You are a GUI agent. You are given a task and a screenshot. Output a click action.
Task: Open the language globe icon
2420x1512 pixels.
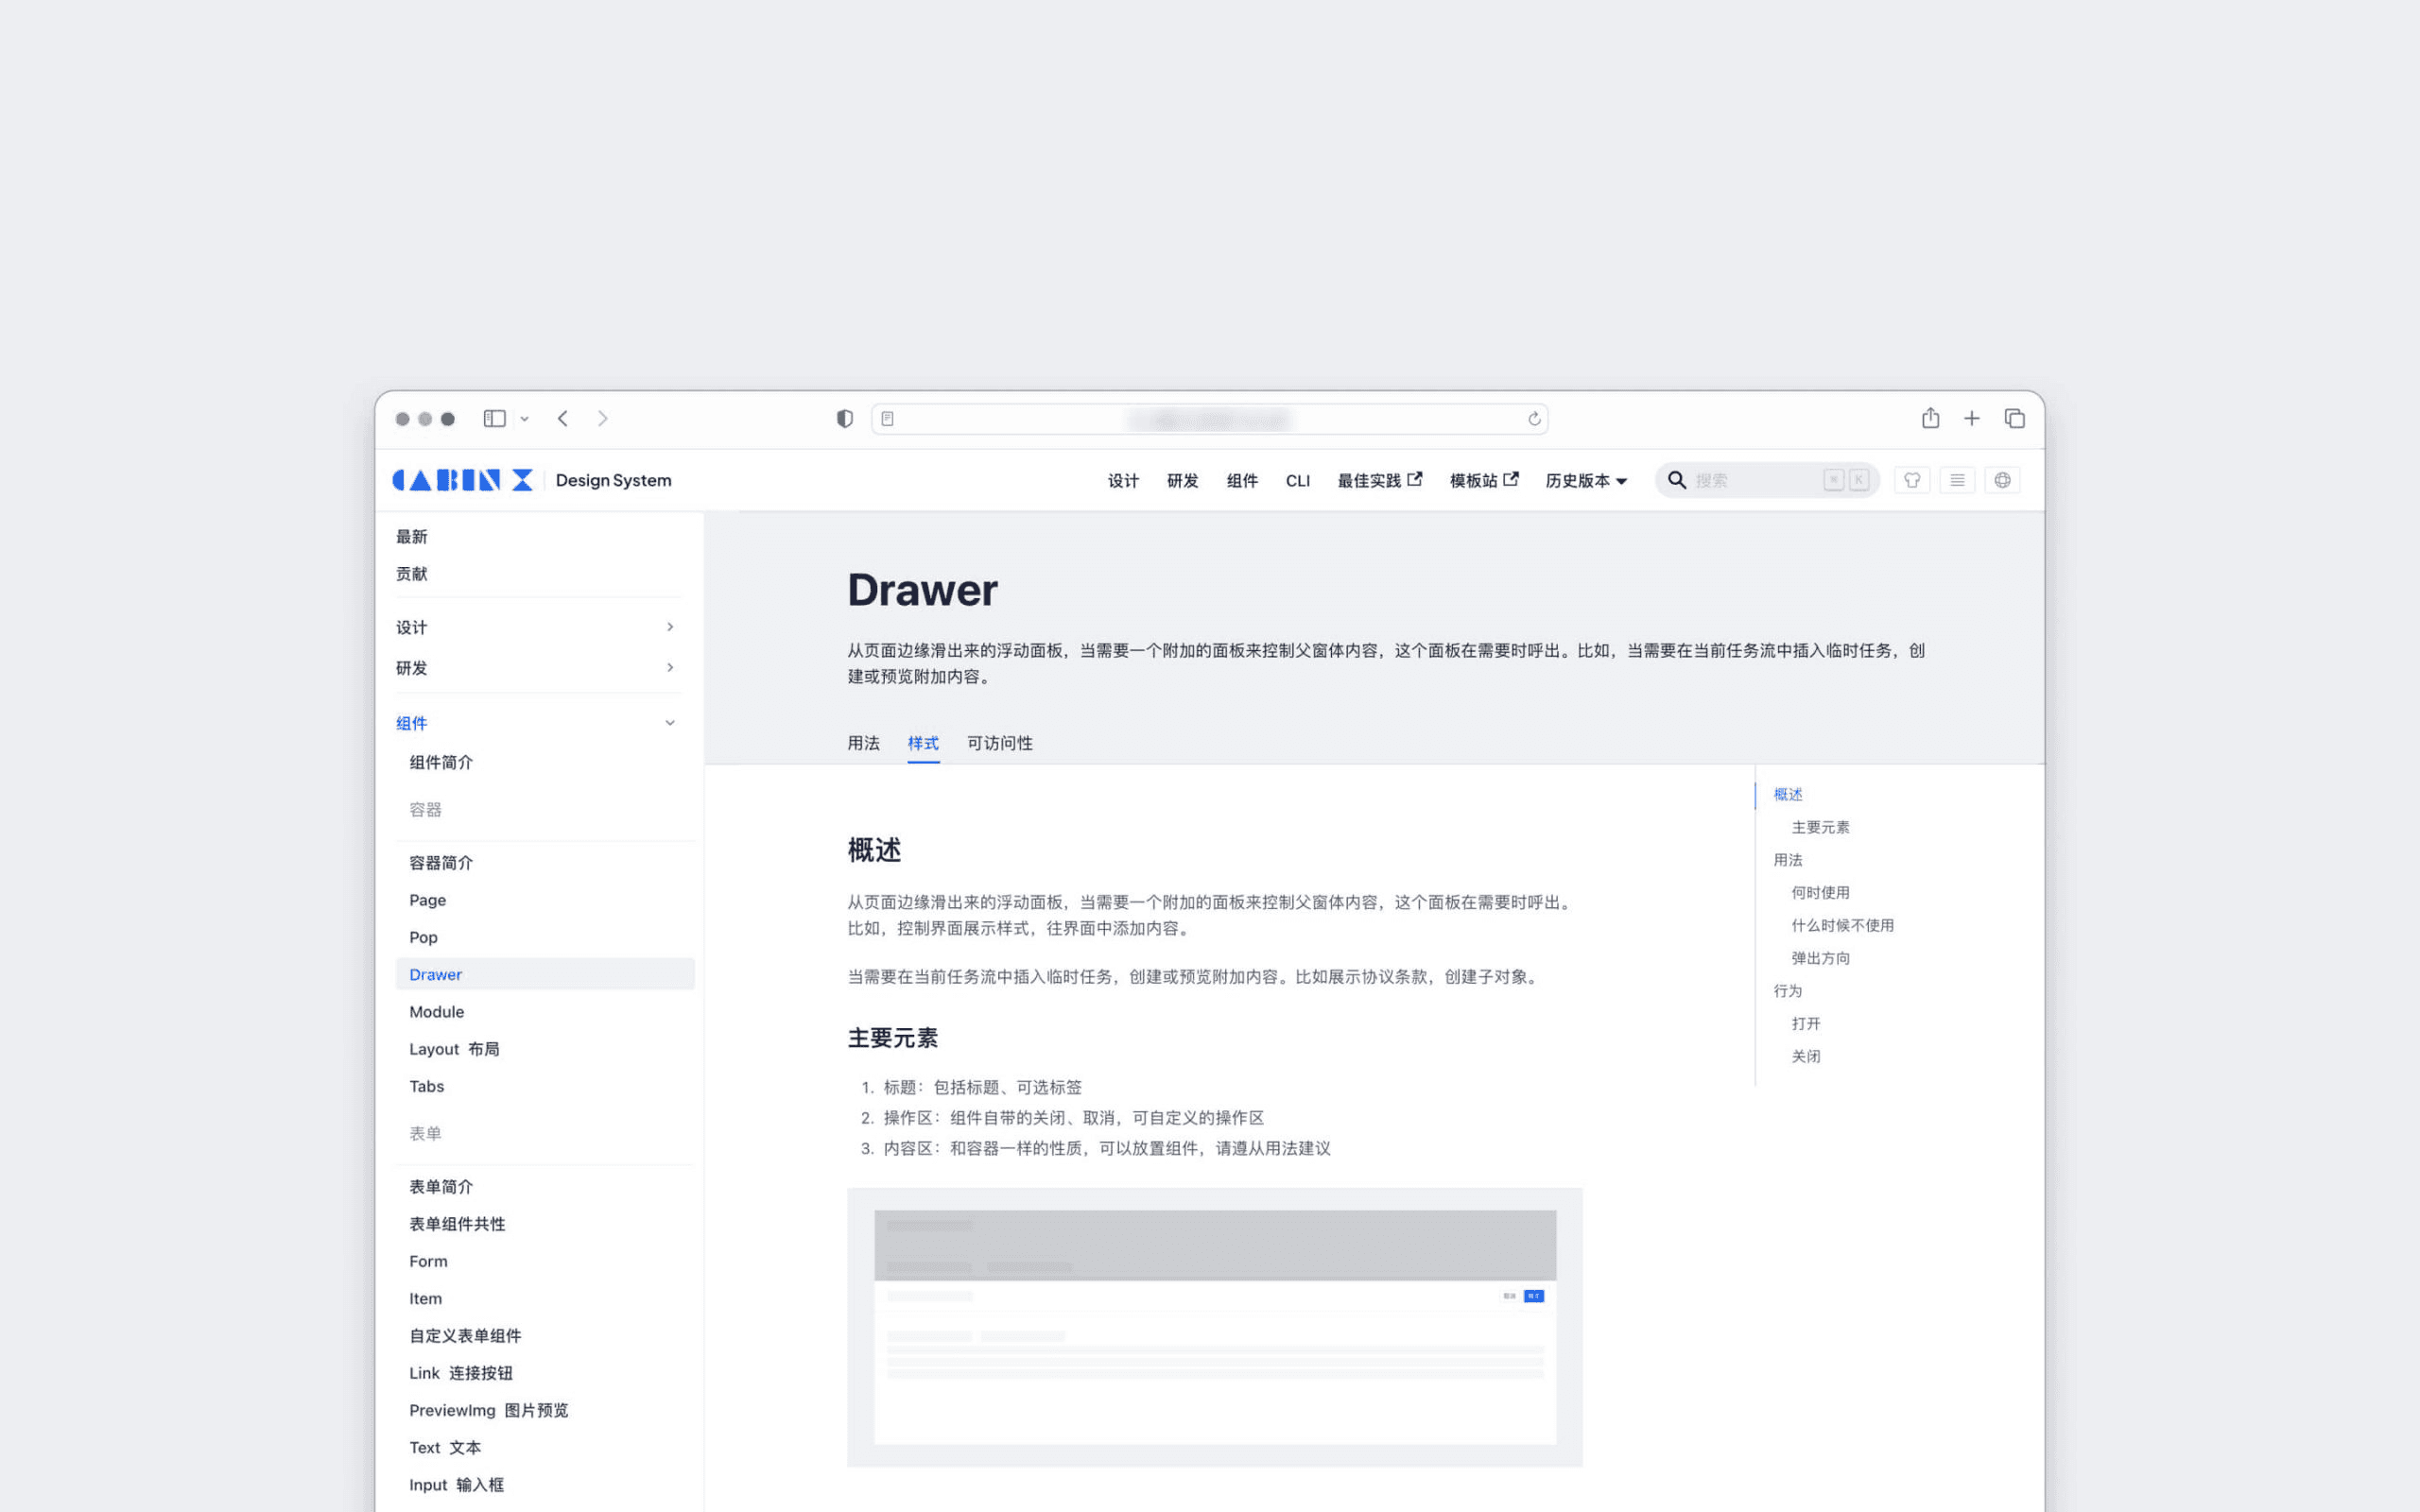tap(2002, 480)
